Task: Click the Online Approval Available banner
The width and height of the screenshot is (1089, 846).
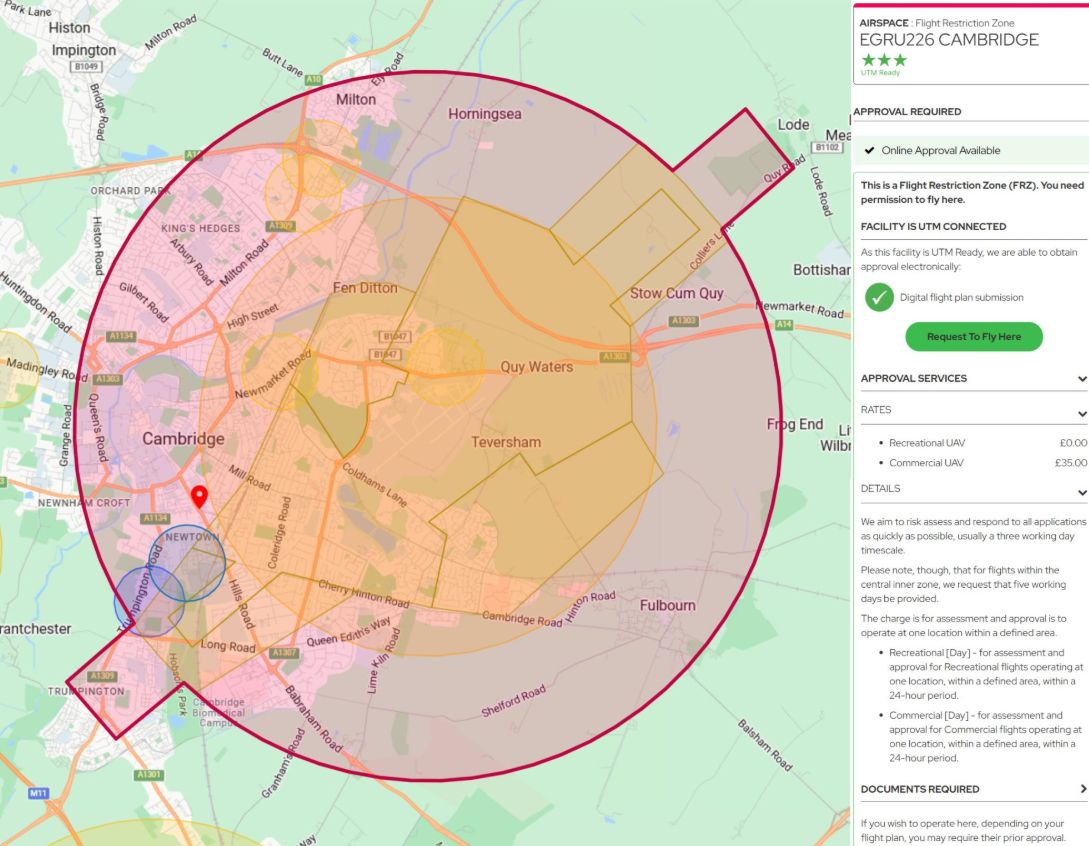Action: click(970, 151)
